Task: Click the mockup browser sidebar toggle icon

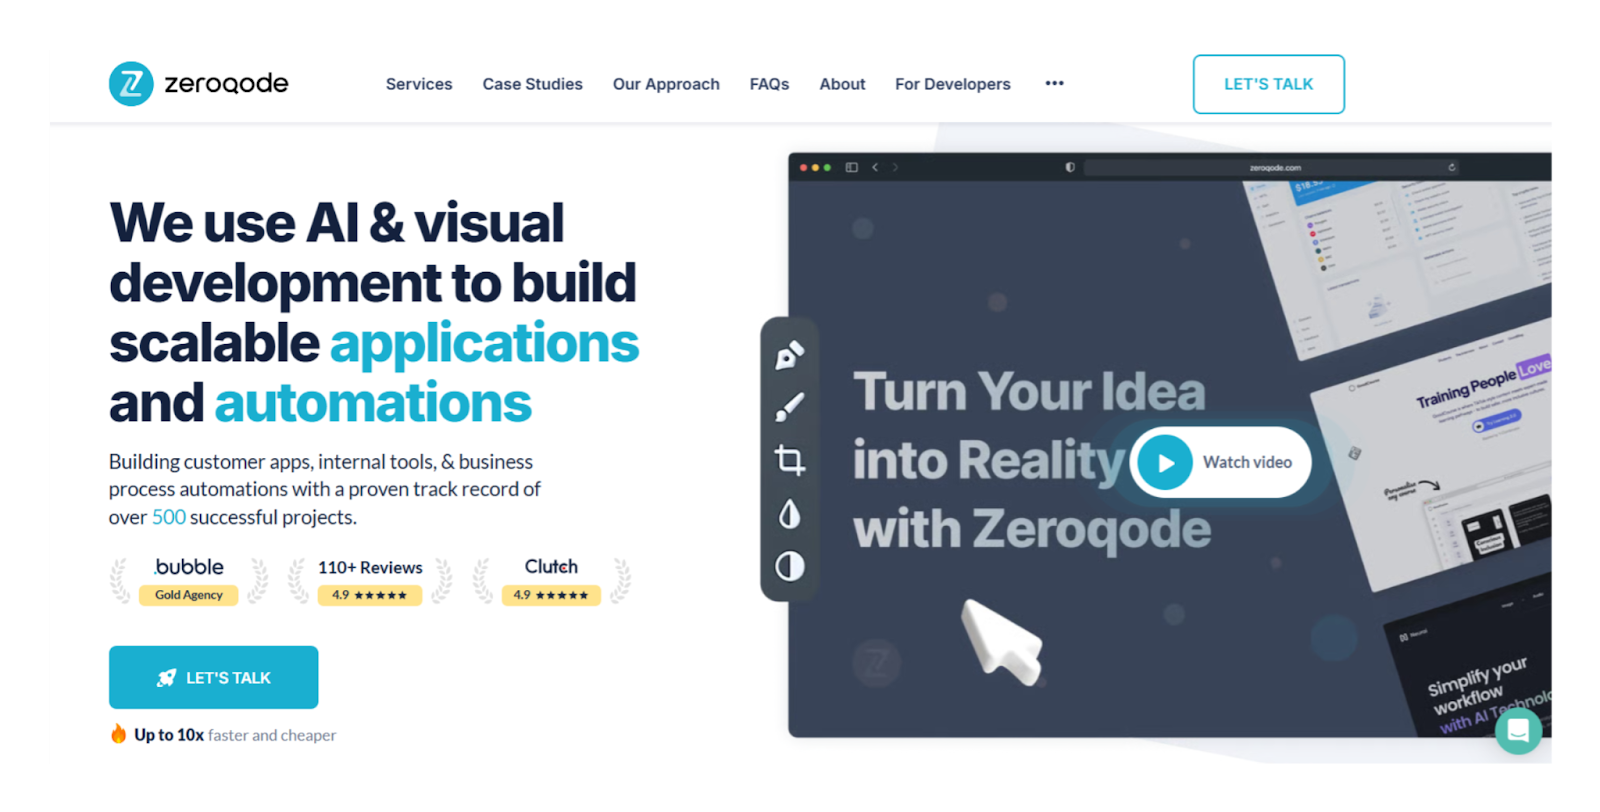Action: pos(852,167)
